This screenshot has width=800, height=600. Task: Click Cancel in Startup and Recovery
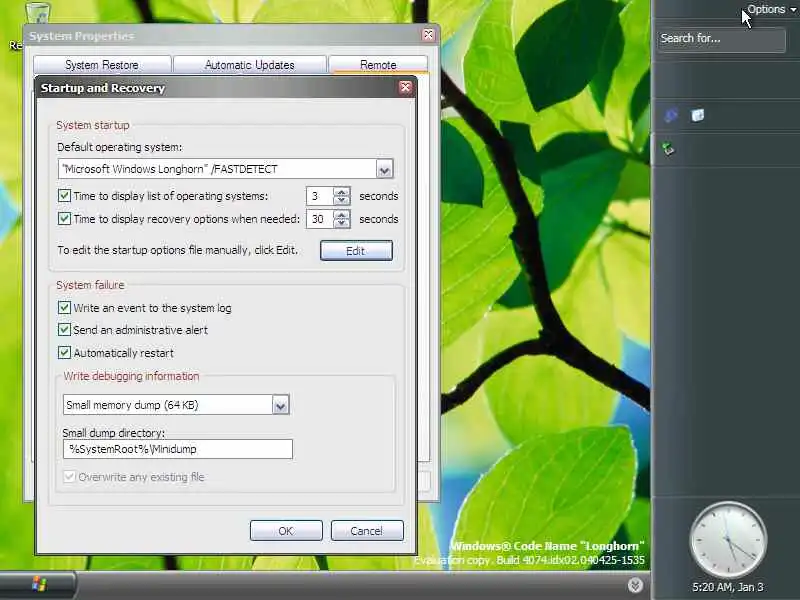(x=367, y=531)
